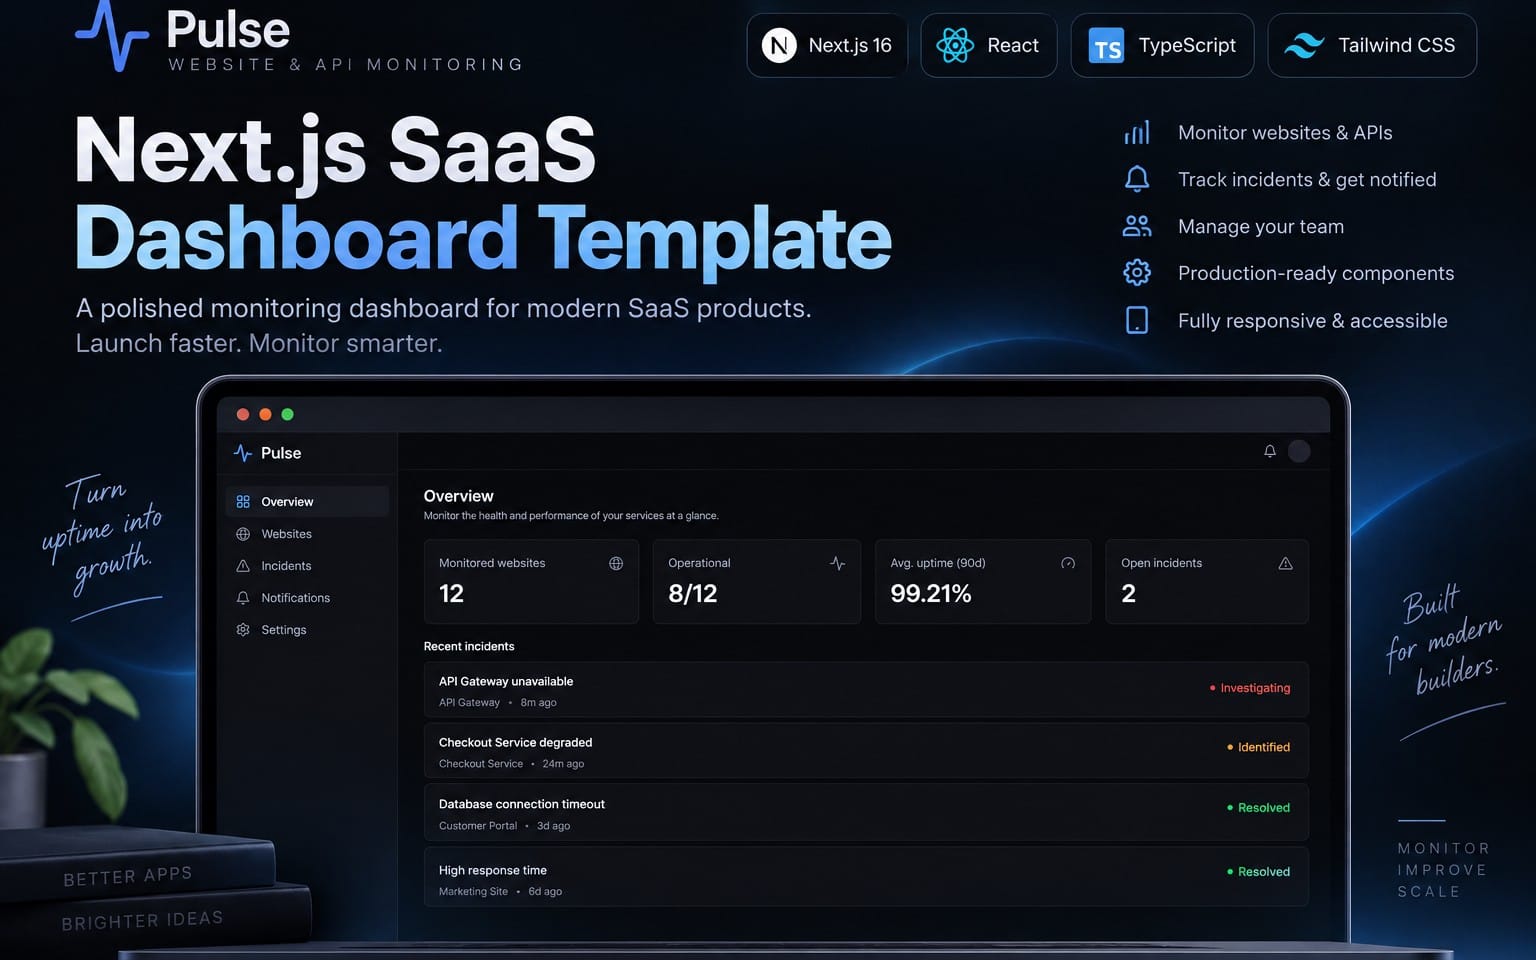1536x960 pixels.
Task: Open the API Gateway unavailable incident
Action: pyautogui.click(x=866, y=690)
